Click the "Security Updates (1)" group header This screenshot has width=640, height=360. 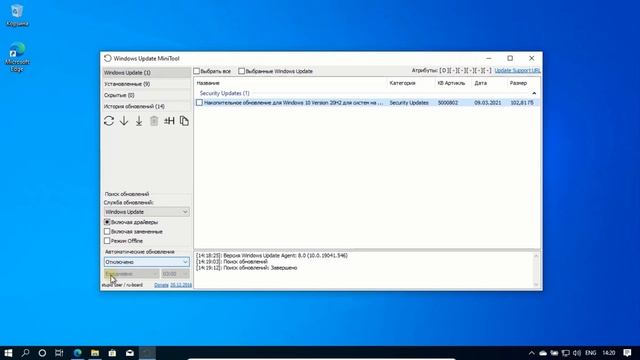pos(224,93)
